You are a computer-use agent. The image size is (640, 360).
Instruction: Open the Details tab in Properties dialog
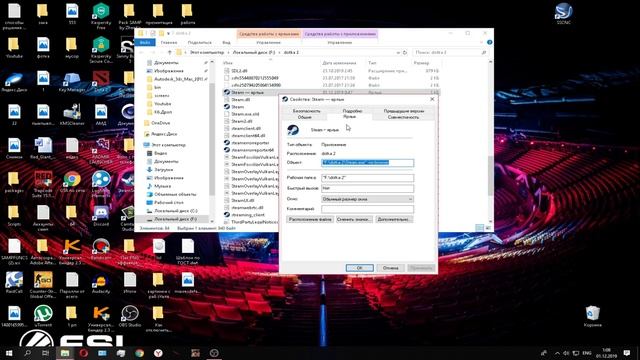click(352, 111)
